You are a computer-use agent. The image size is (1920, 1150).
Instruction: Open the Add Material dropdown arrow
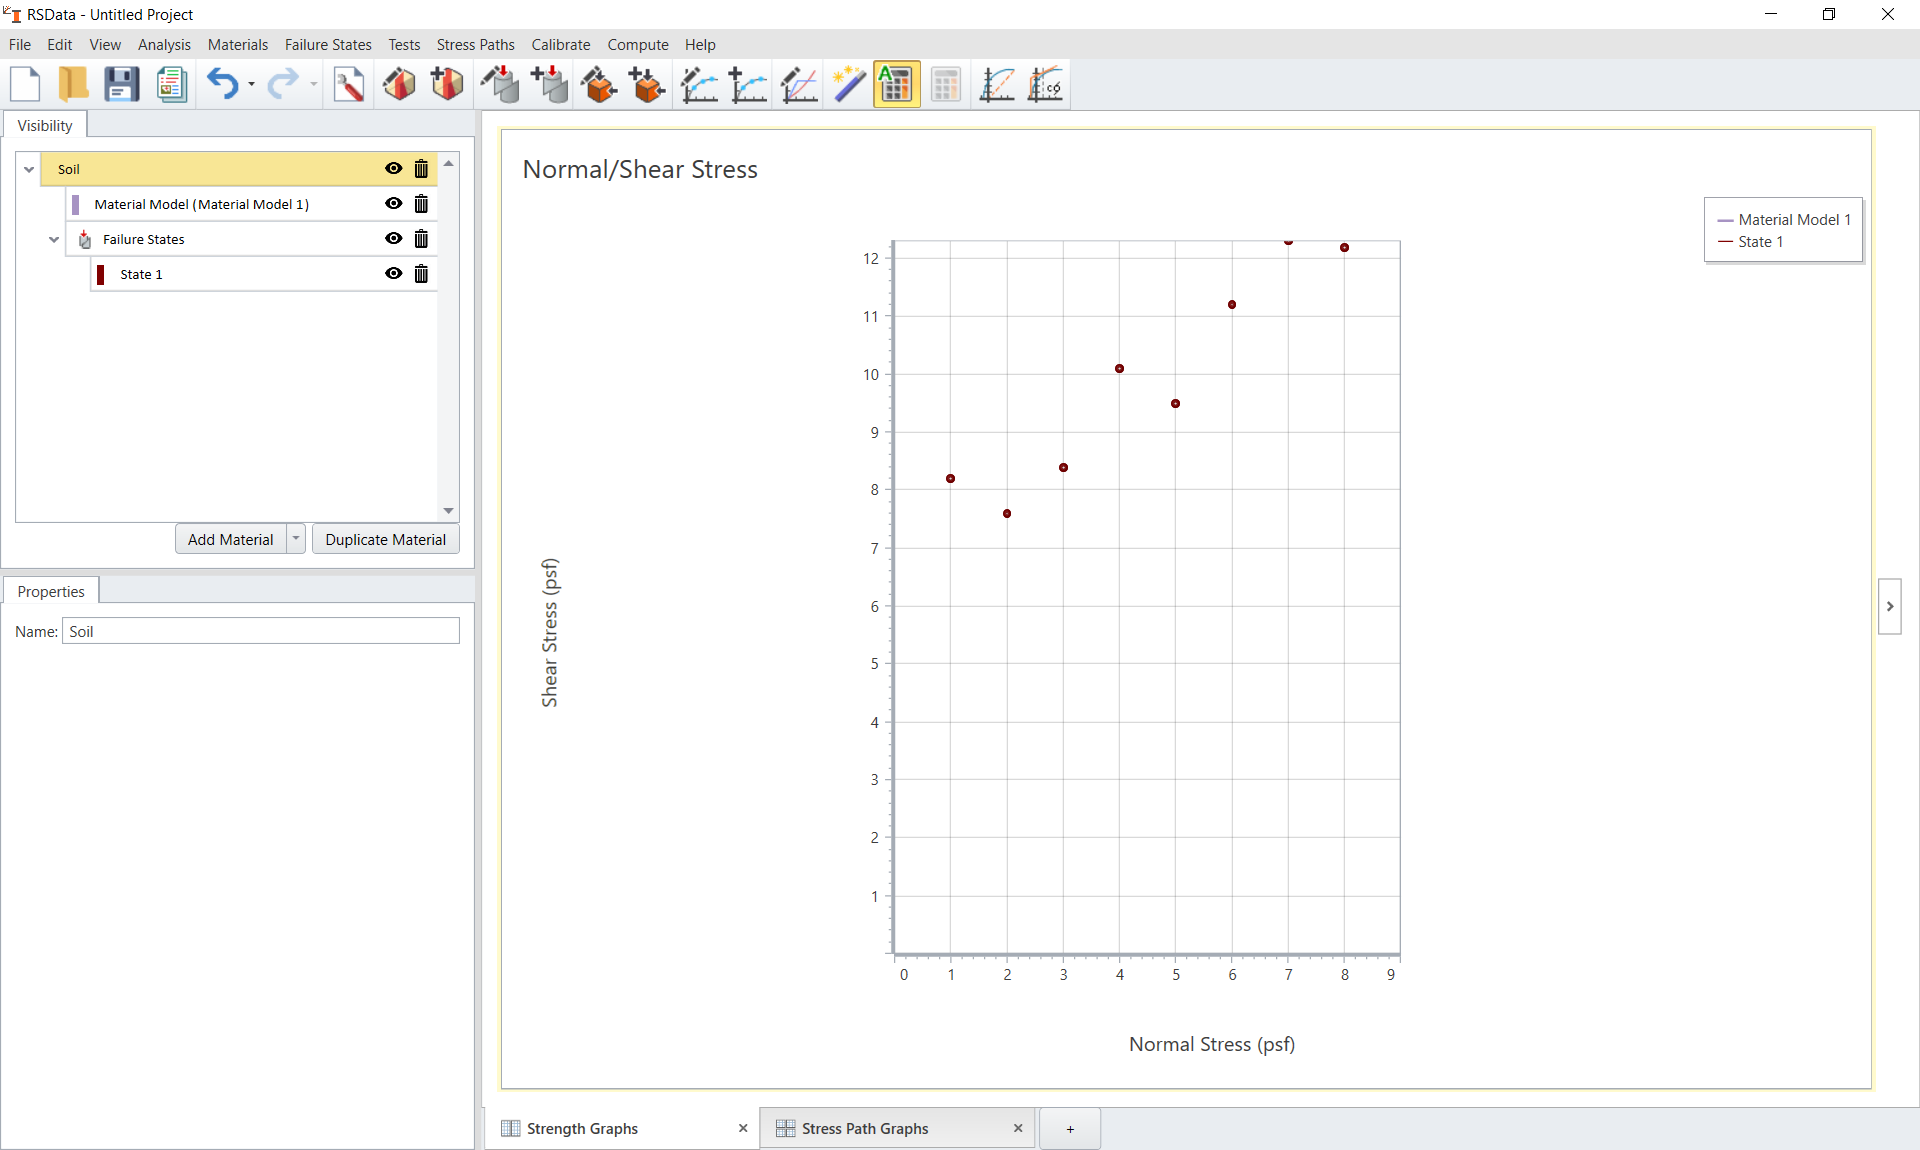coord(295,538)
